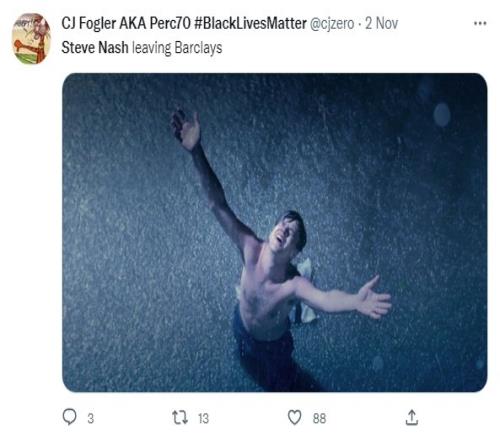The image size is (500, 440).
Task: Click the bold Steve Nash text
Action: coord(95,47)
